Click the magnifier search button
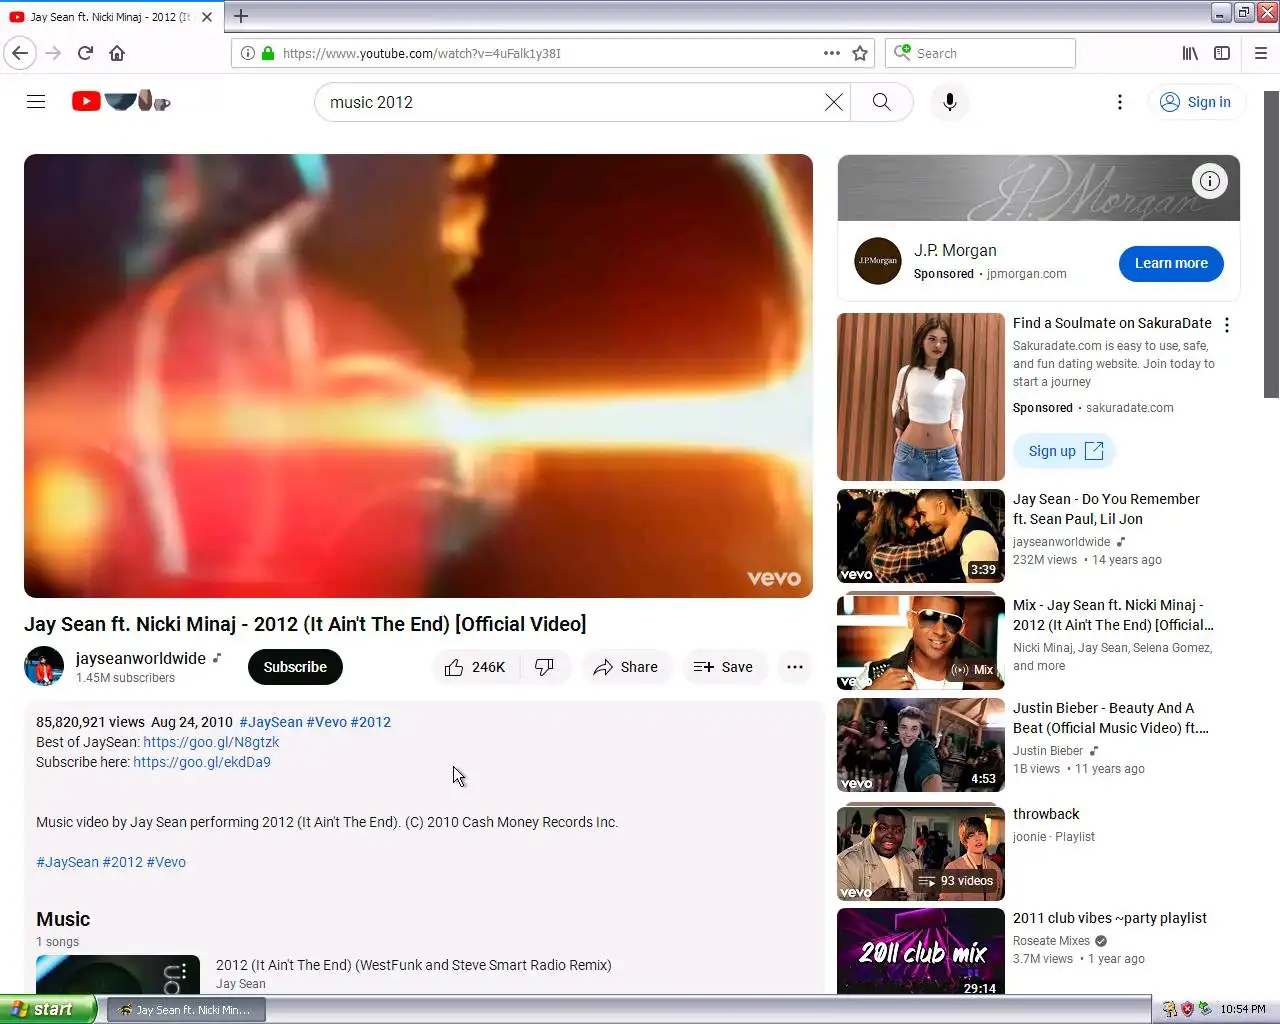This screenshot has width=1280, height=1024. coord(881,102)
